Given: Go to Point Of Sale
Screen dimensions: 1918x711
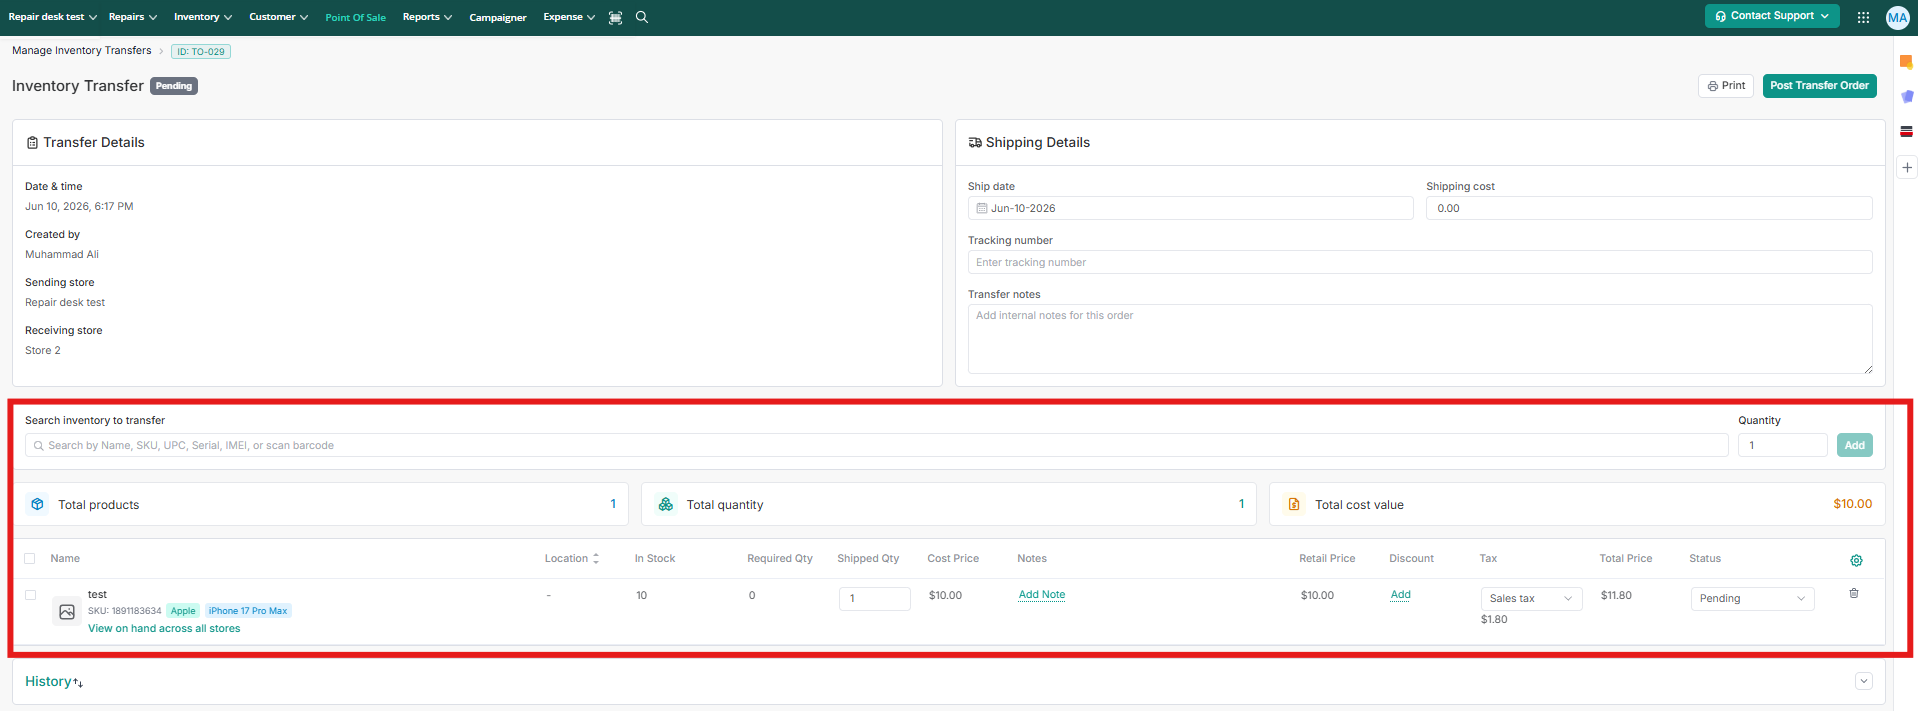Looking at the screenshot, I should pos(355,17).
